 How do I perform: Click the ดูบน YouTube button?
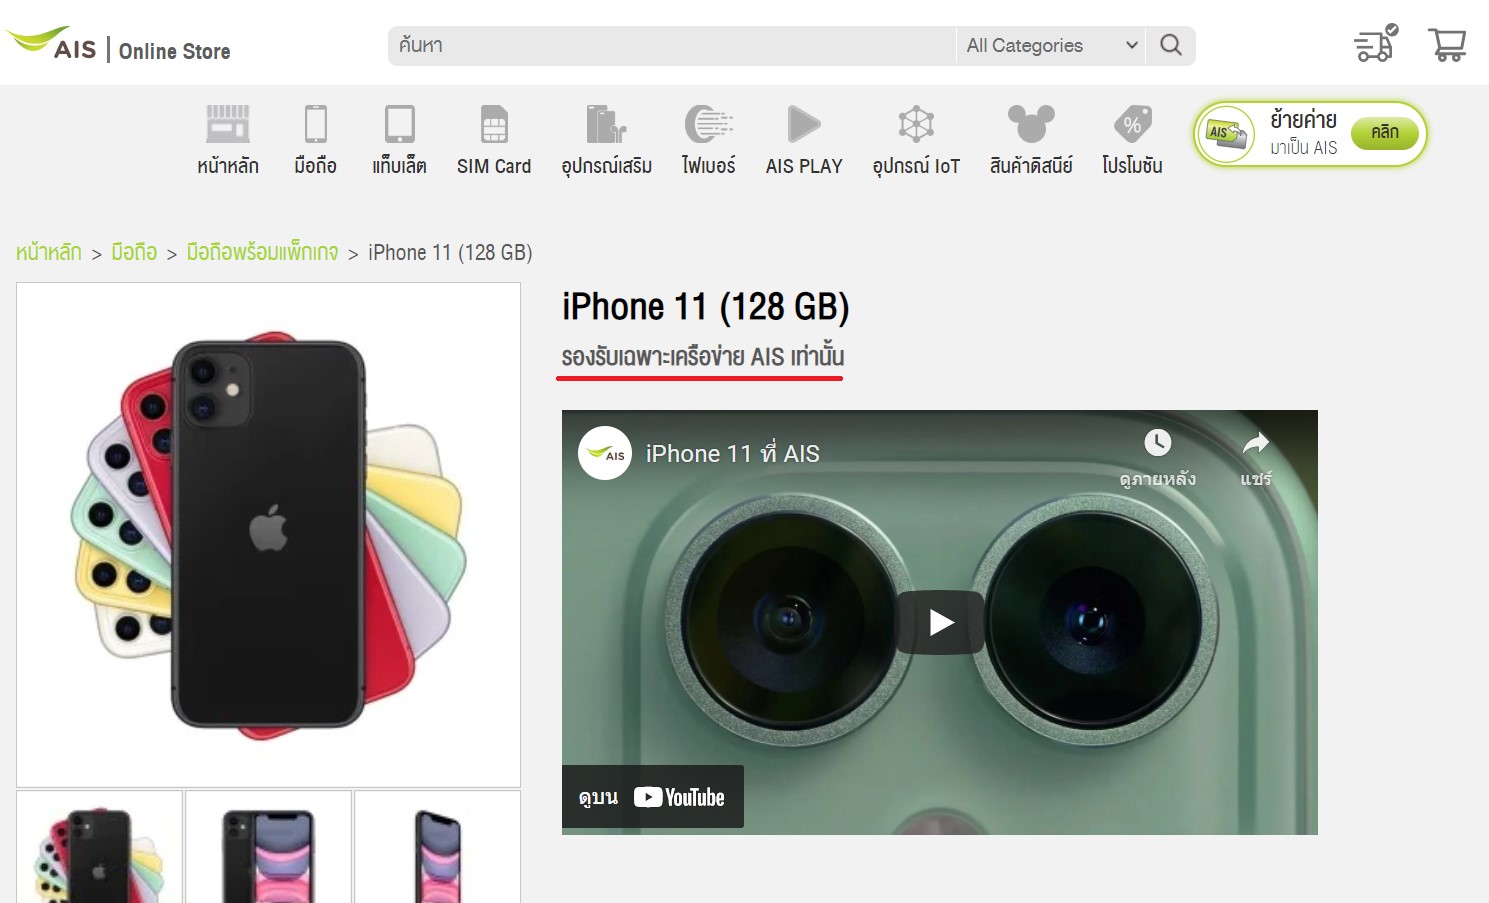(x=653, y=797)
